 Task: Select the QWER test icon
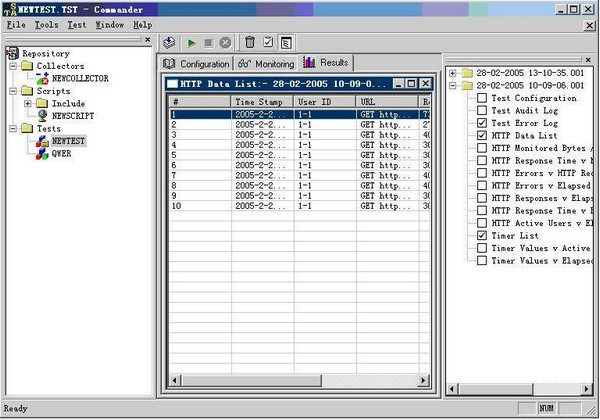(42, 154)
